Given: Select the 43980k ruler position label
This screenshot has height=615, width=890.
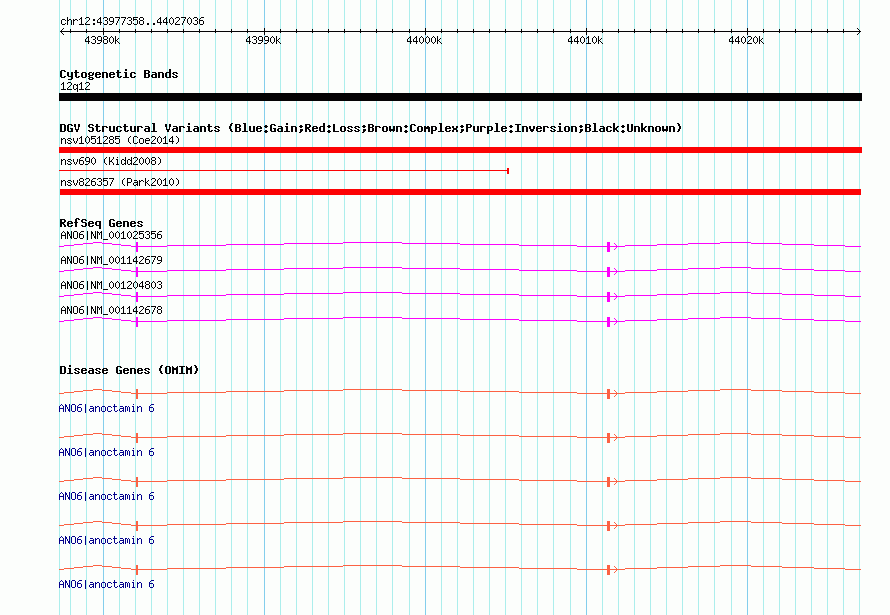Looking at the screenshot, I should pyautogui.click(x=102, y=40).
